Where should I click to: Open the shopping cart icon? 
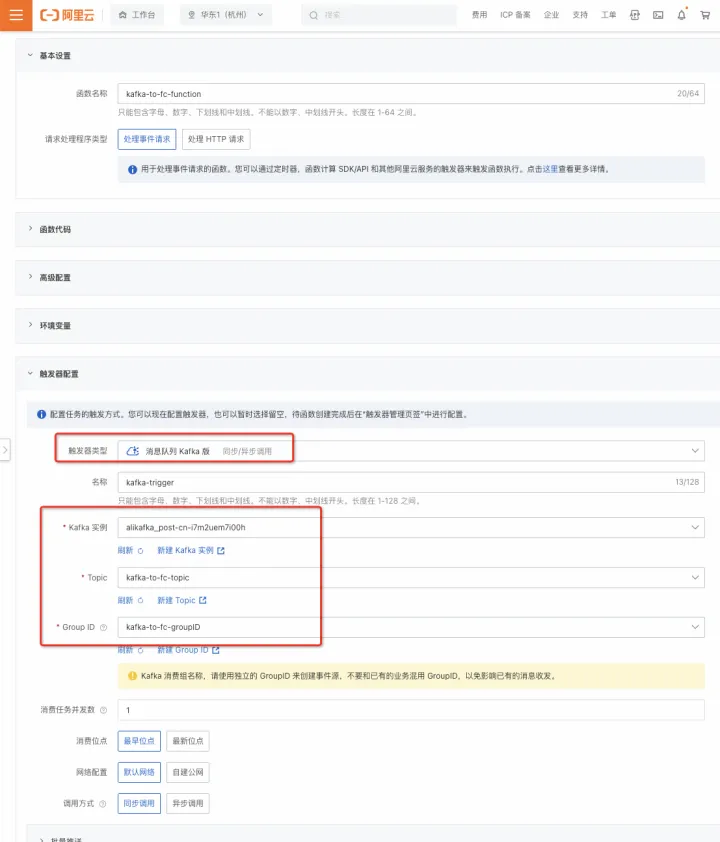tap(705, 15)
